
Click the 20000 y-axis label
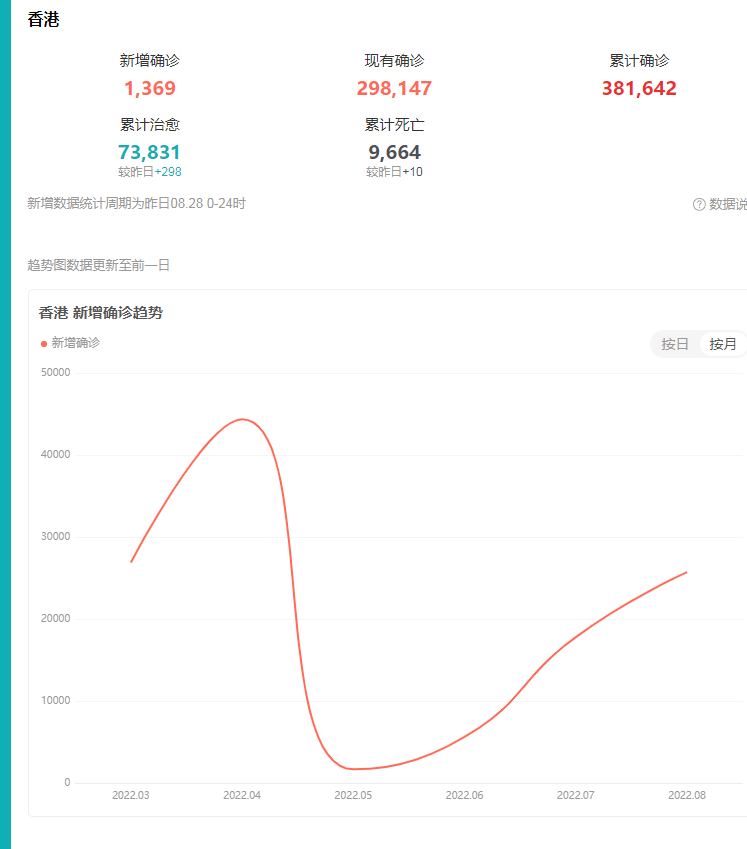tap(56, 618)
